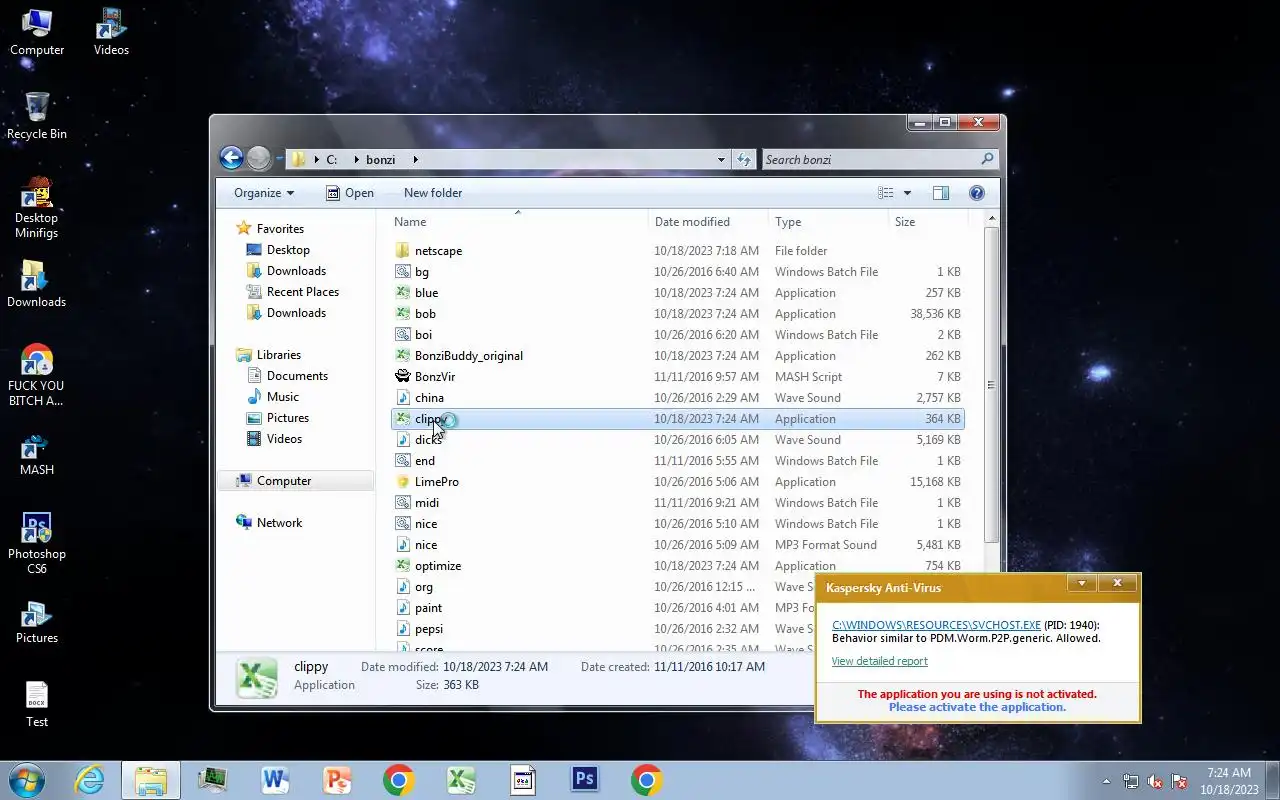Image resolution: width=1280 pixels, height=800 pixels.
Task: Click the taskbar clock showing 7:24 AM
Action: tap(1229, 773)
